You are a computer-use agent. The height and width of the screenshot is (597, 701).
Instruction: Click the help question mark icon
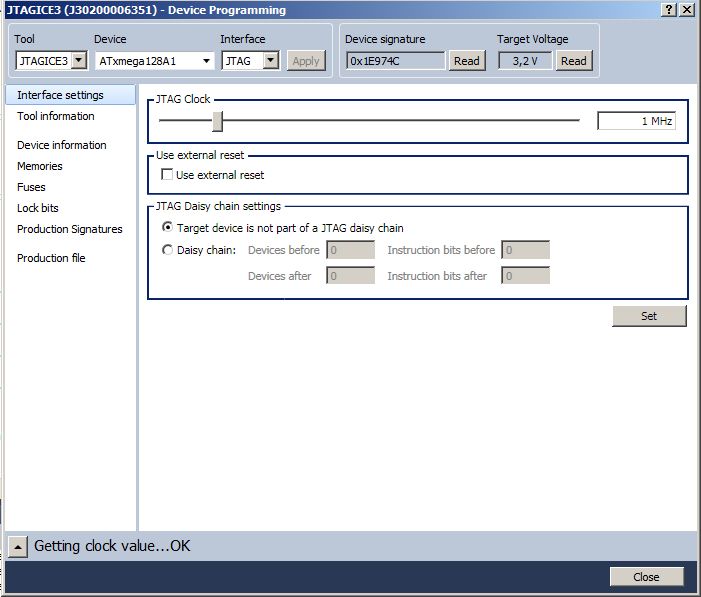point(668,9)
